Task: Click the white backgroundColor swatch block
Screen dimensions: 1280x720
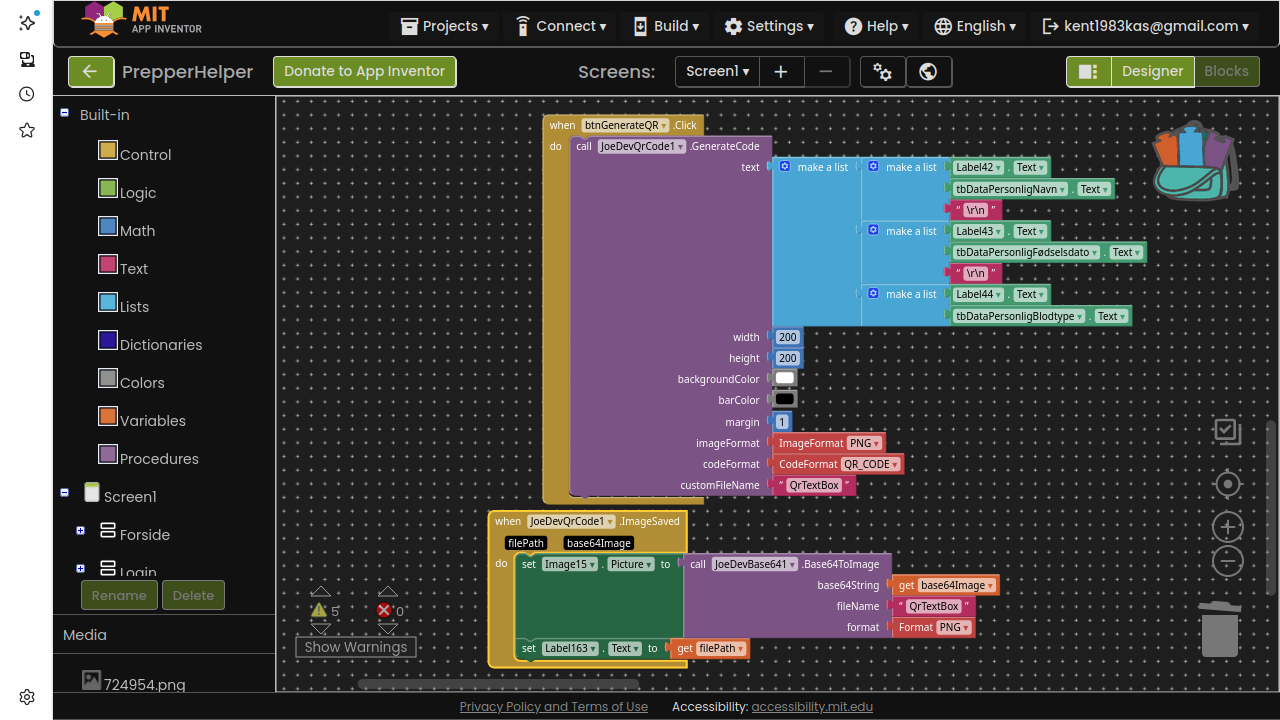Action: 785,379
